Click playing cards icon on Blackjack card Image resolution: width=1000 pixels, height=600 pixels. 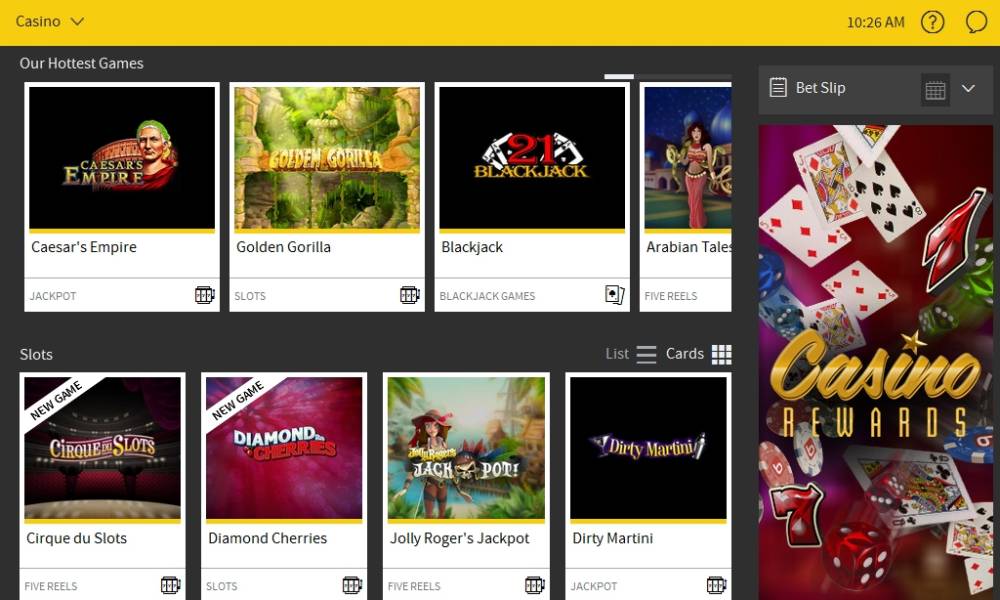(x=614, y=295)
